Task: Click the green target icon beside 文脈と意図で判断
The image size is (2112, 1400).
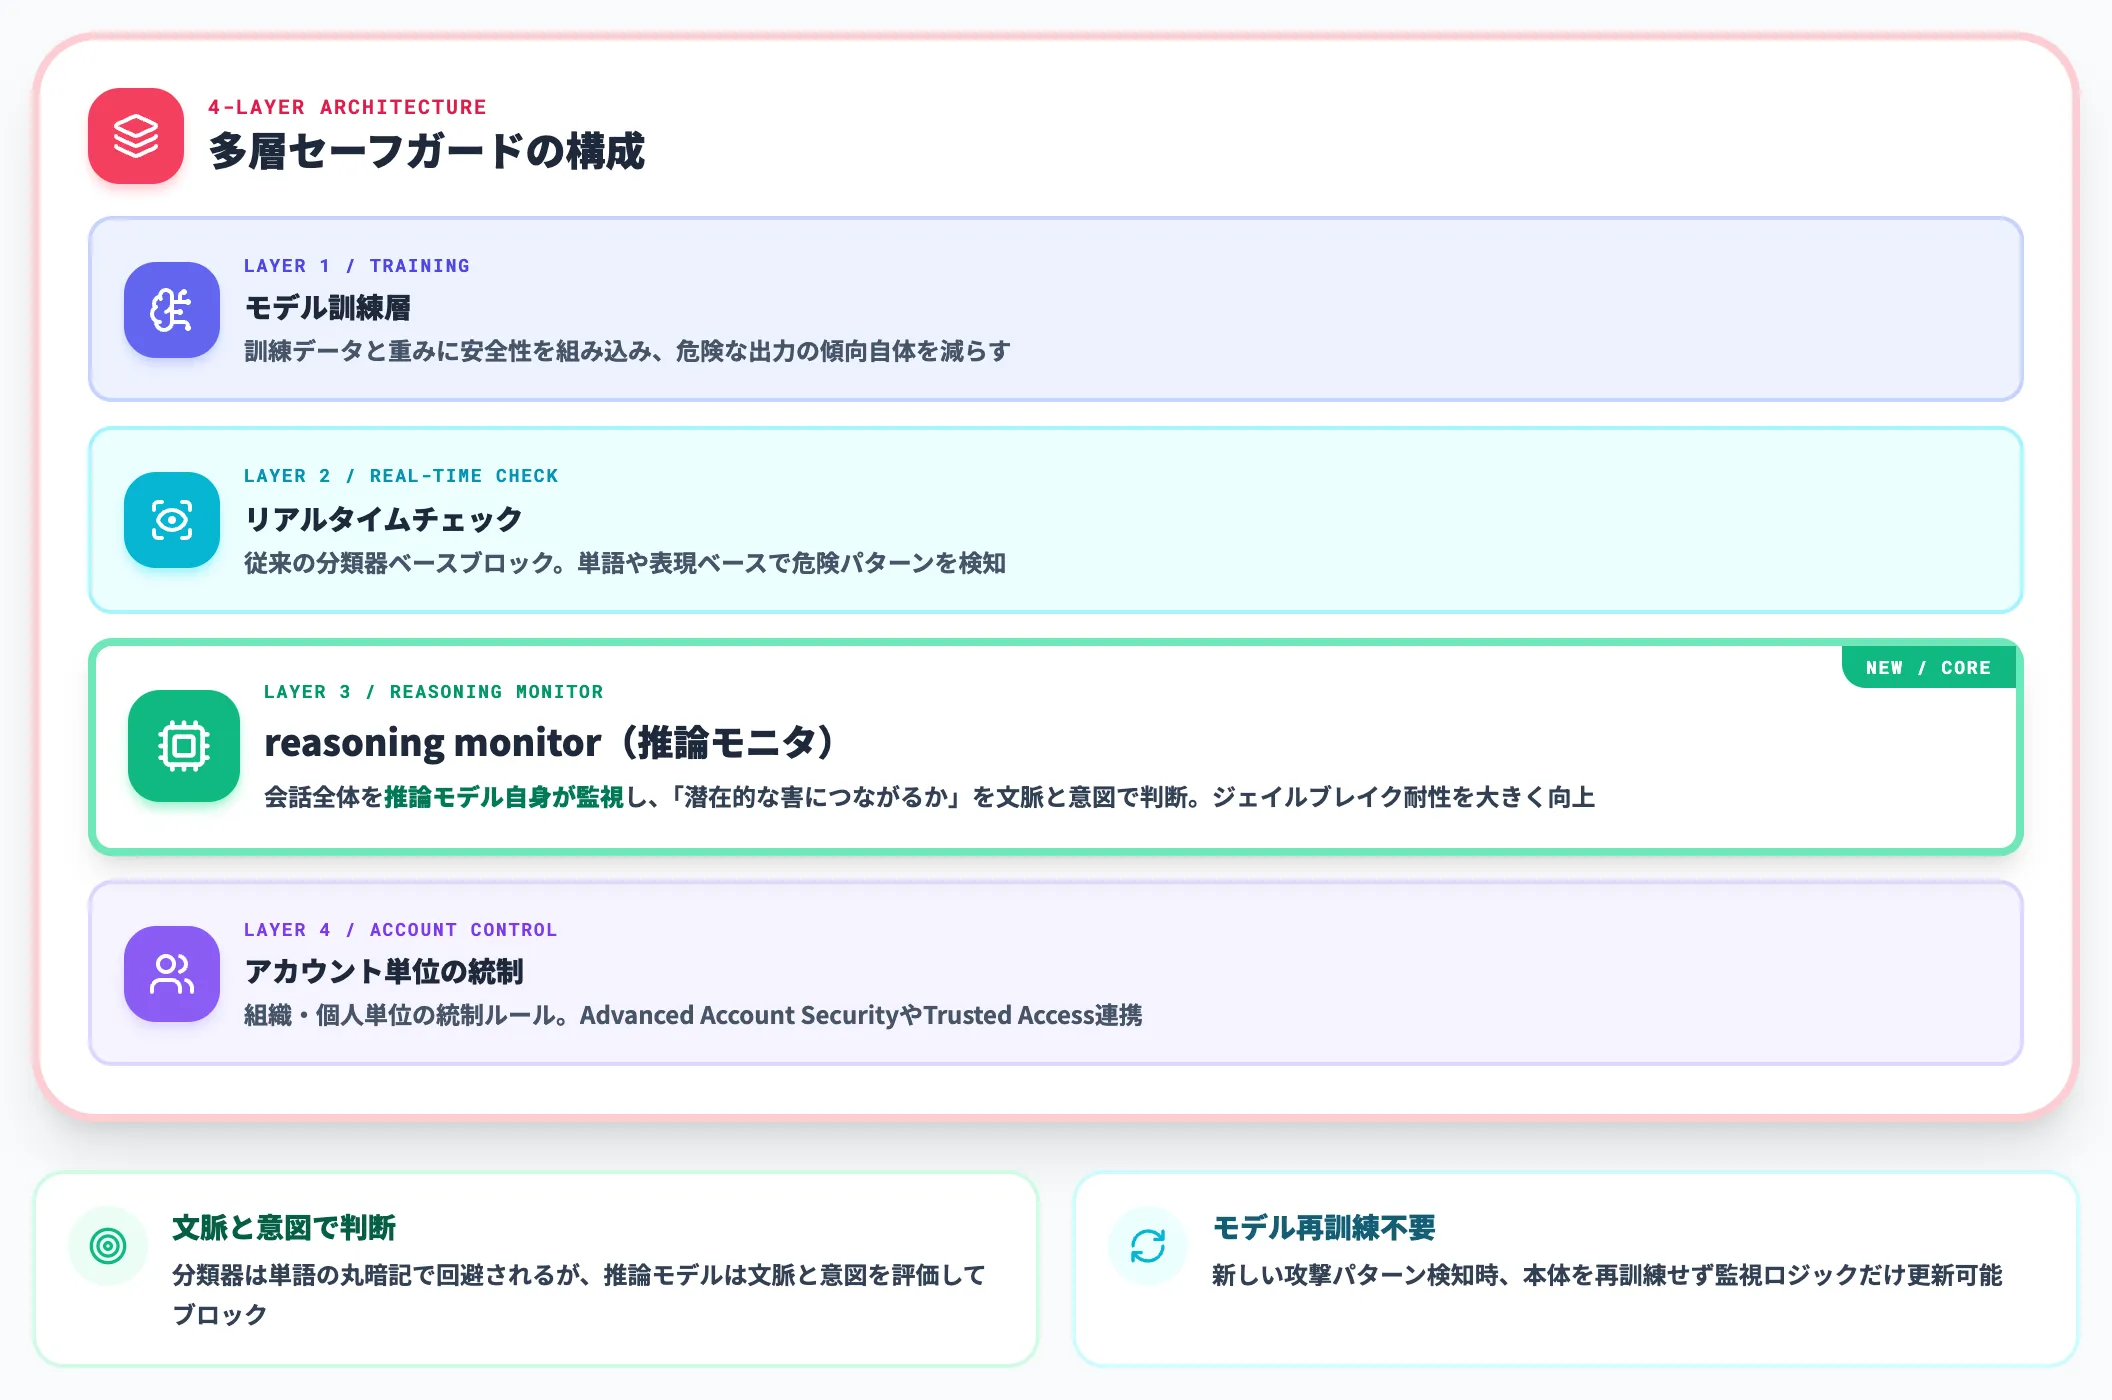Action: click(x=108, y=1246)
